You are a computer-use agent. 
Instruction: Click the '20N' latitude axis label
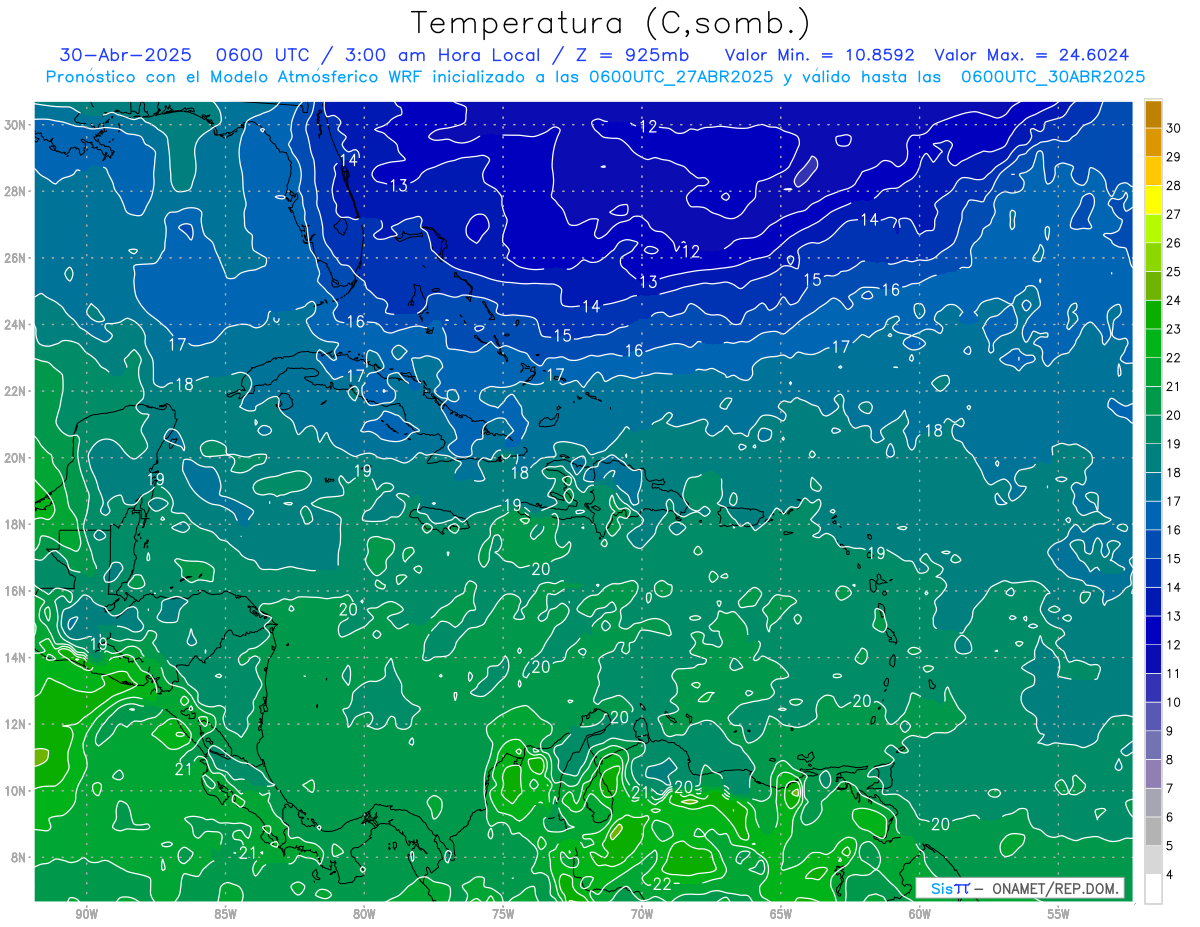coord(15,458)
